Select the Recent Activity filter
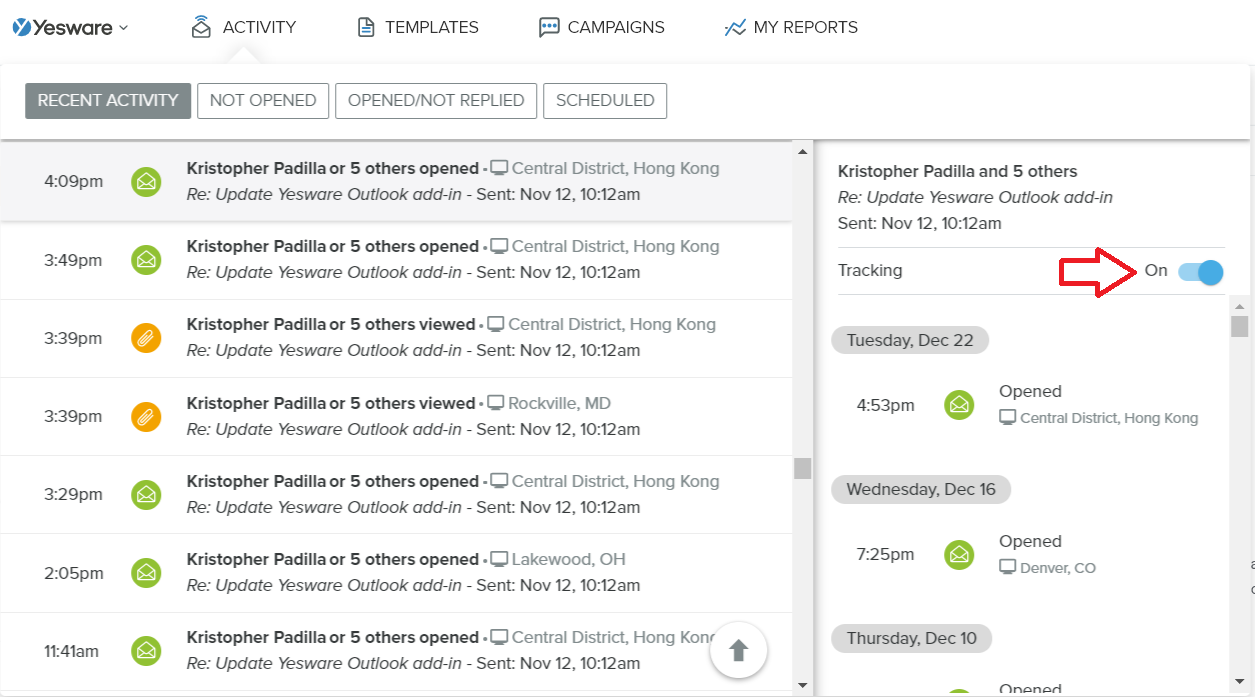Screen dimensions: 1255x697 108,100
